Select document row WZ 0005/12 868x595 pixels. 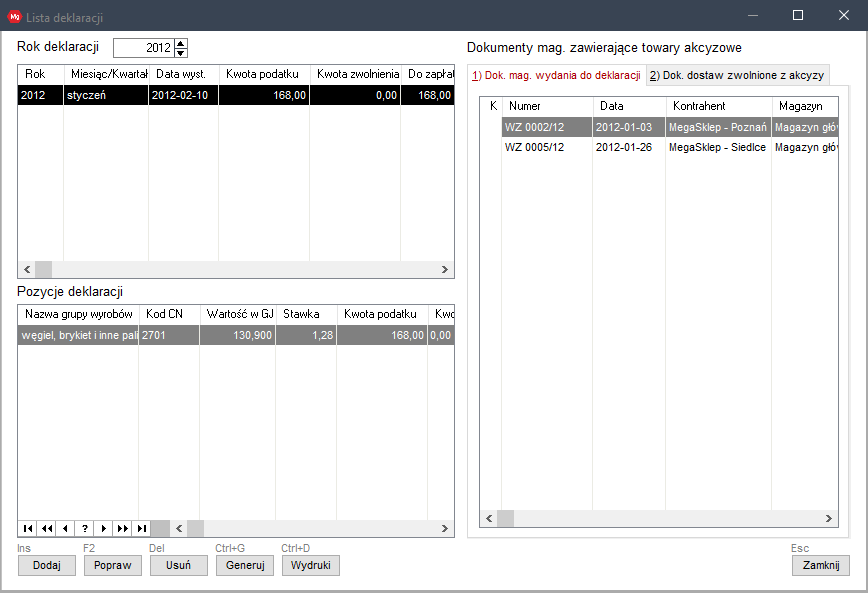535,147
